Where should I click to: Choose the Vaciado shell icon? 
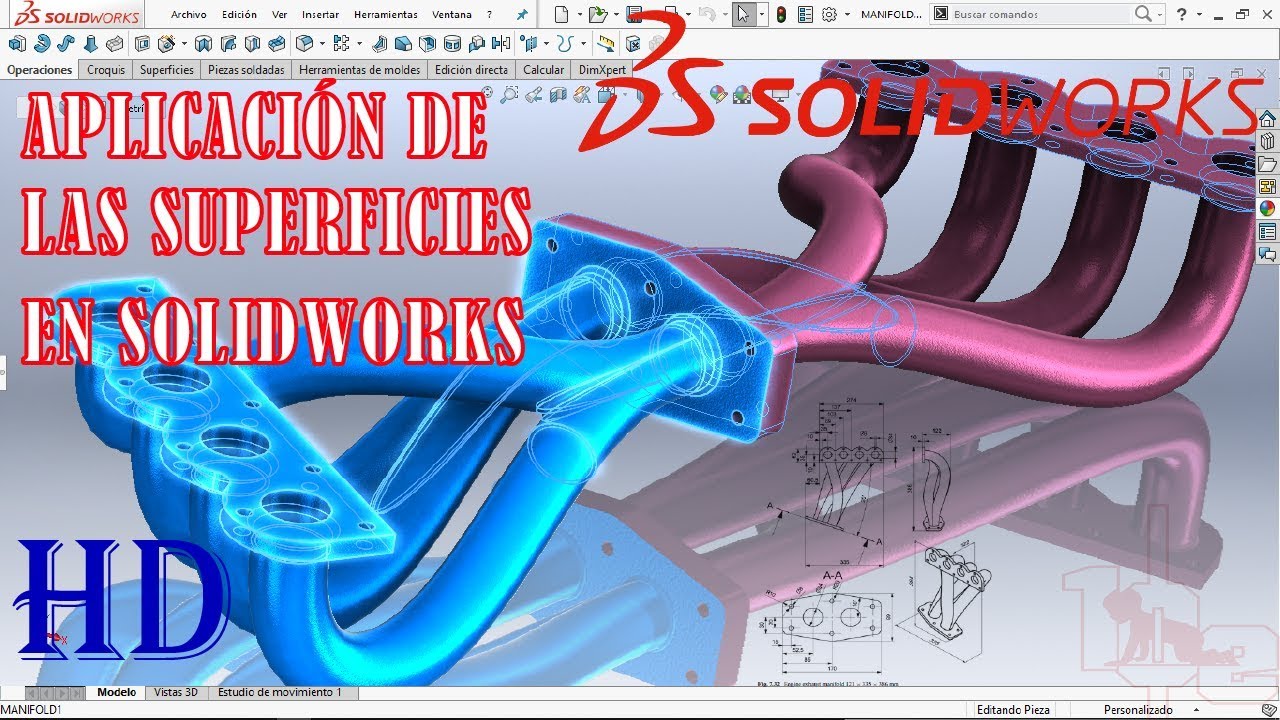click(428, 44)
